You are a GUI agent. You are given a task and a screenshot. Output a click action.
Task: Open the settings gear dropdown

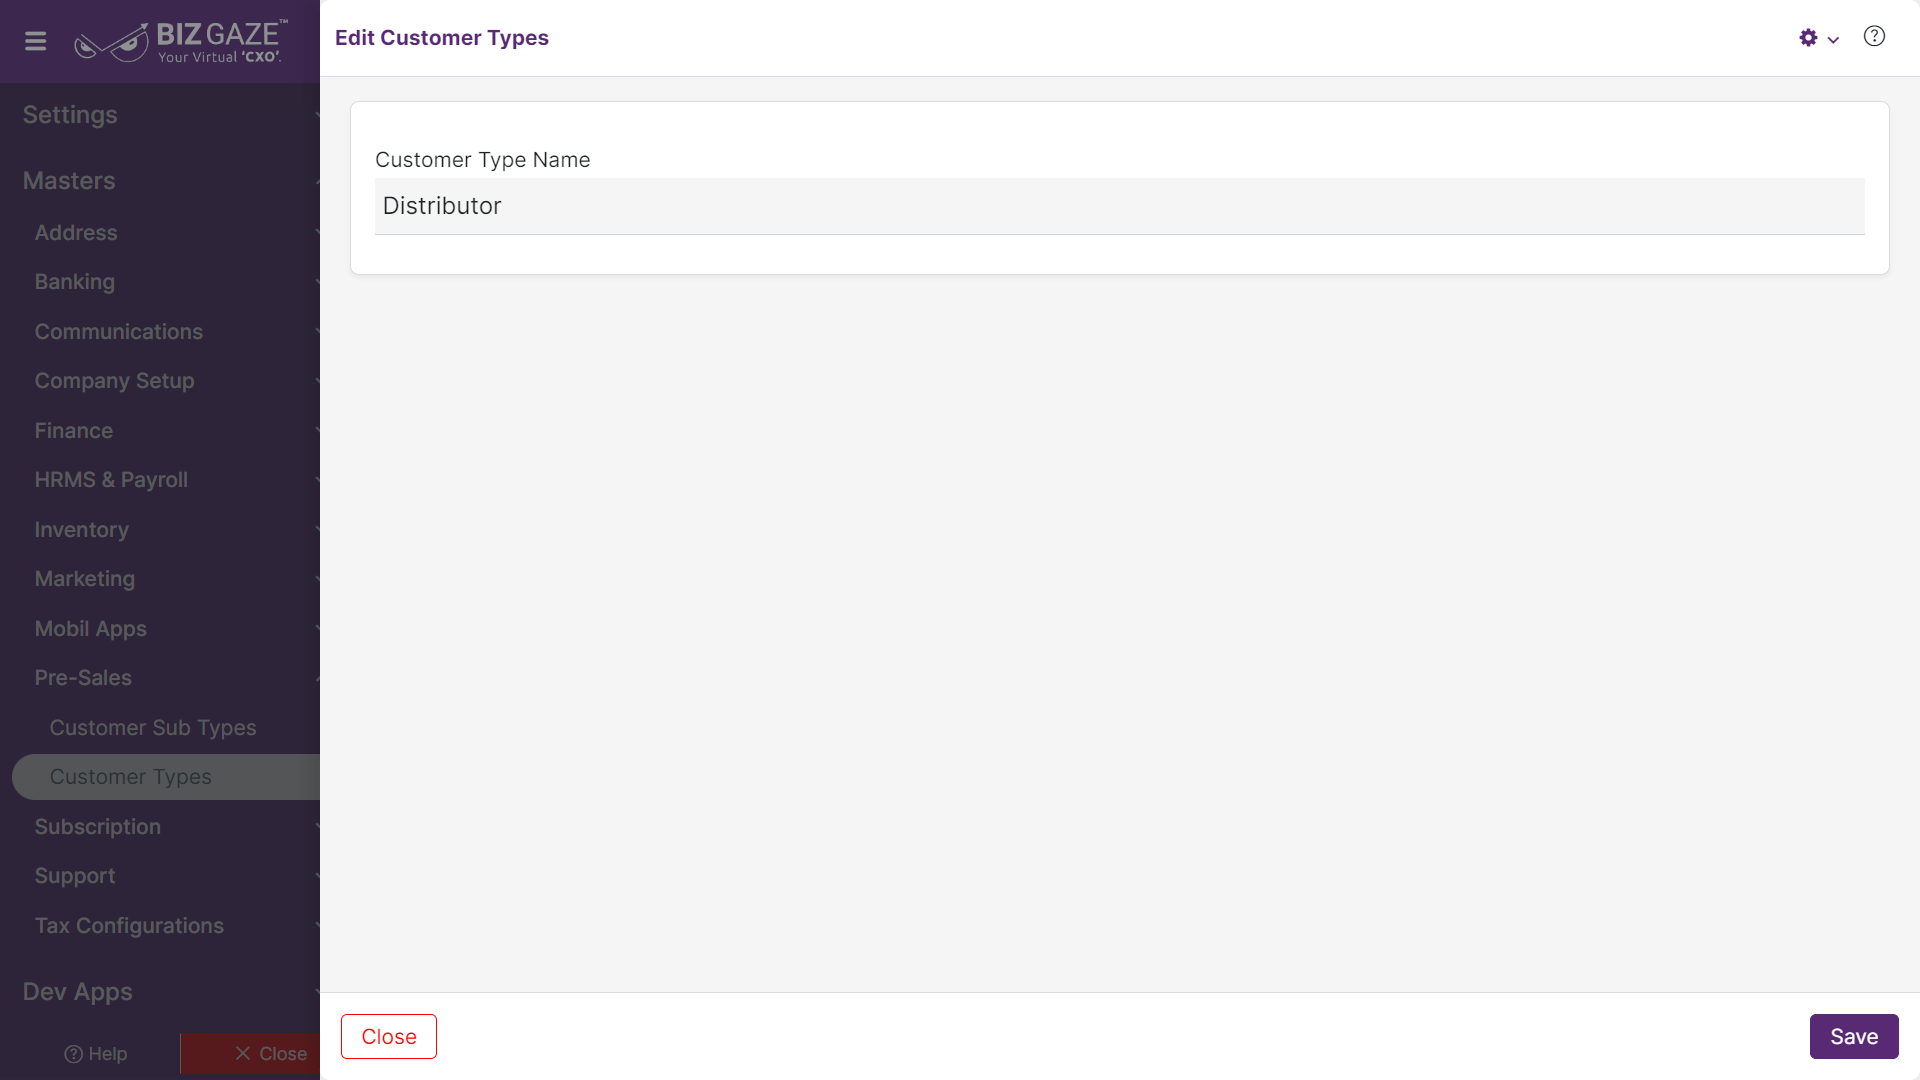[x=1818, y=38]
